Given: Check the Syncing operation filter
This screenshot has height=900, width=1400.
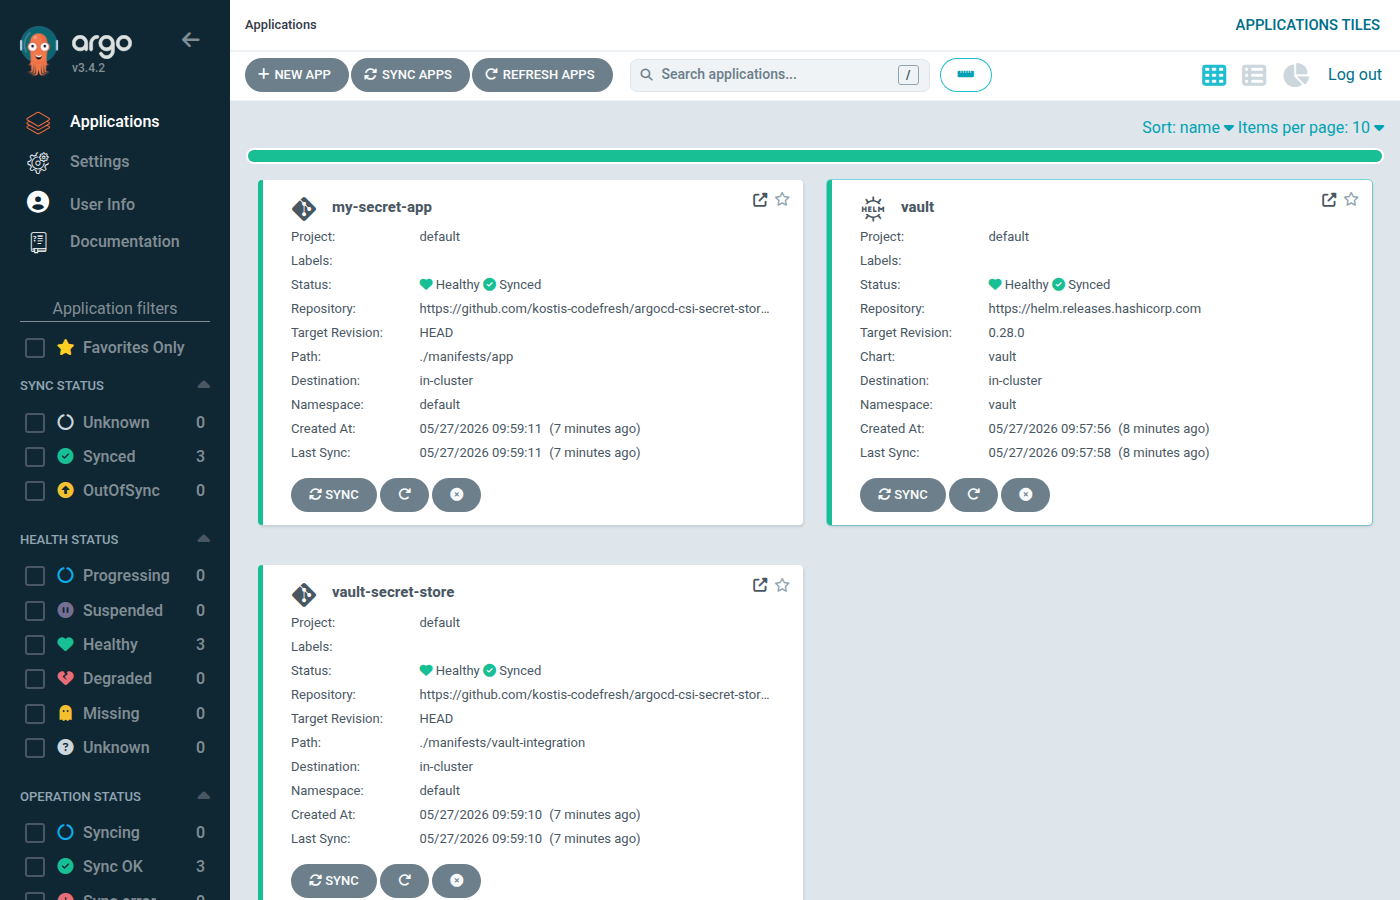Looking at the screenshot, I should click(35, 833).
